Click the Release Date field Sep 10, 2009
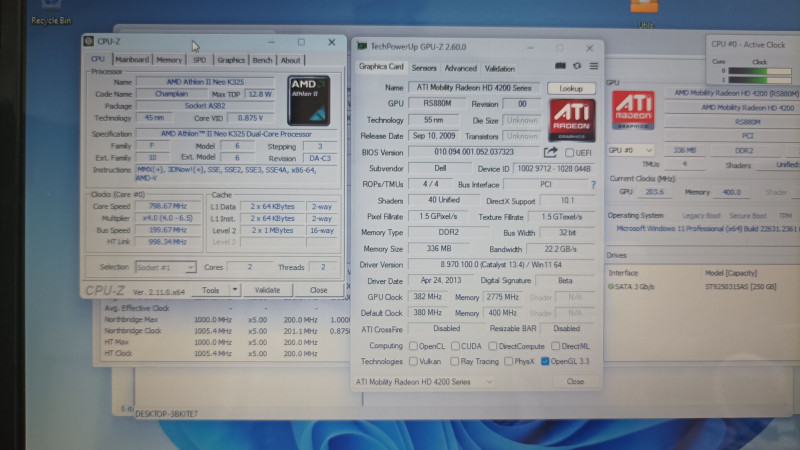 tap(434, 136)
